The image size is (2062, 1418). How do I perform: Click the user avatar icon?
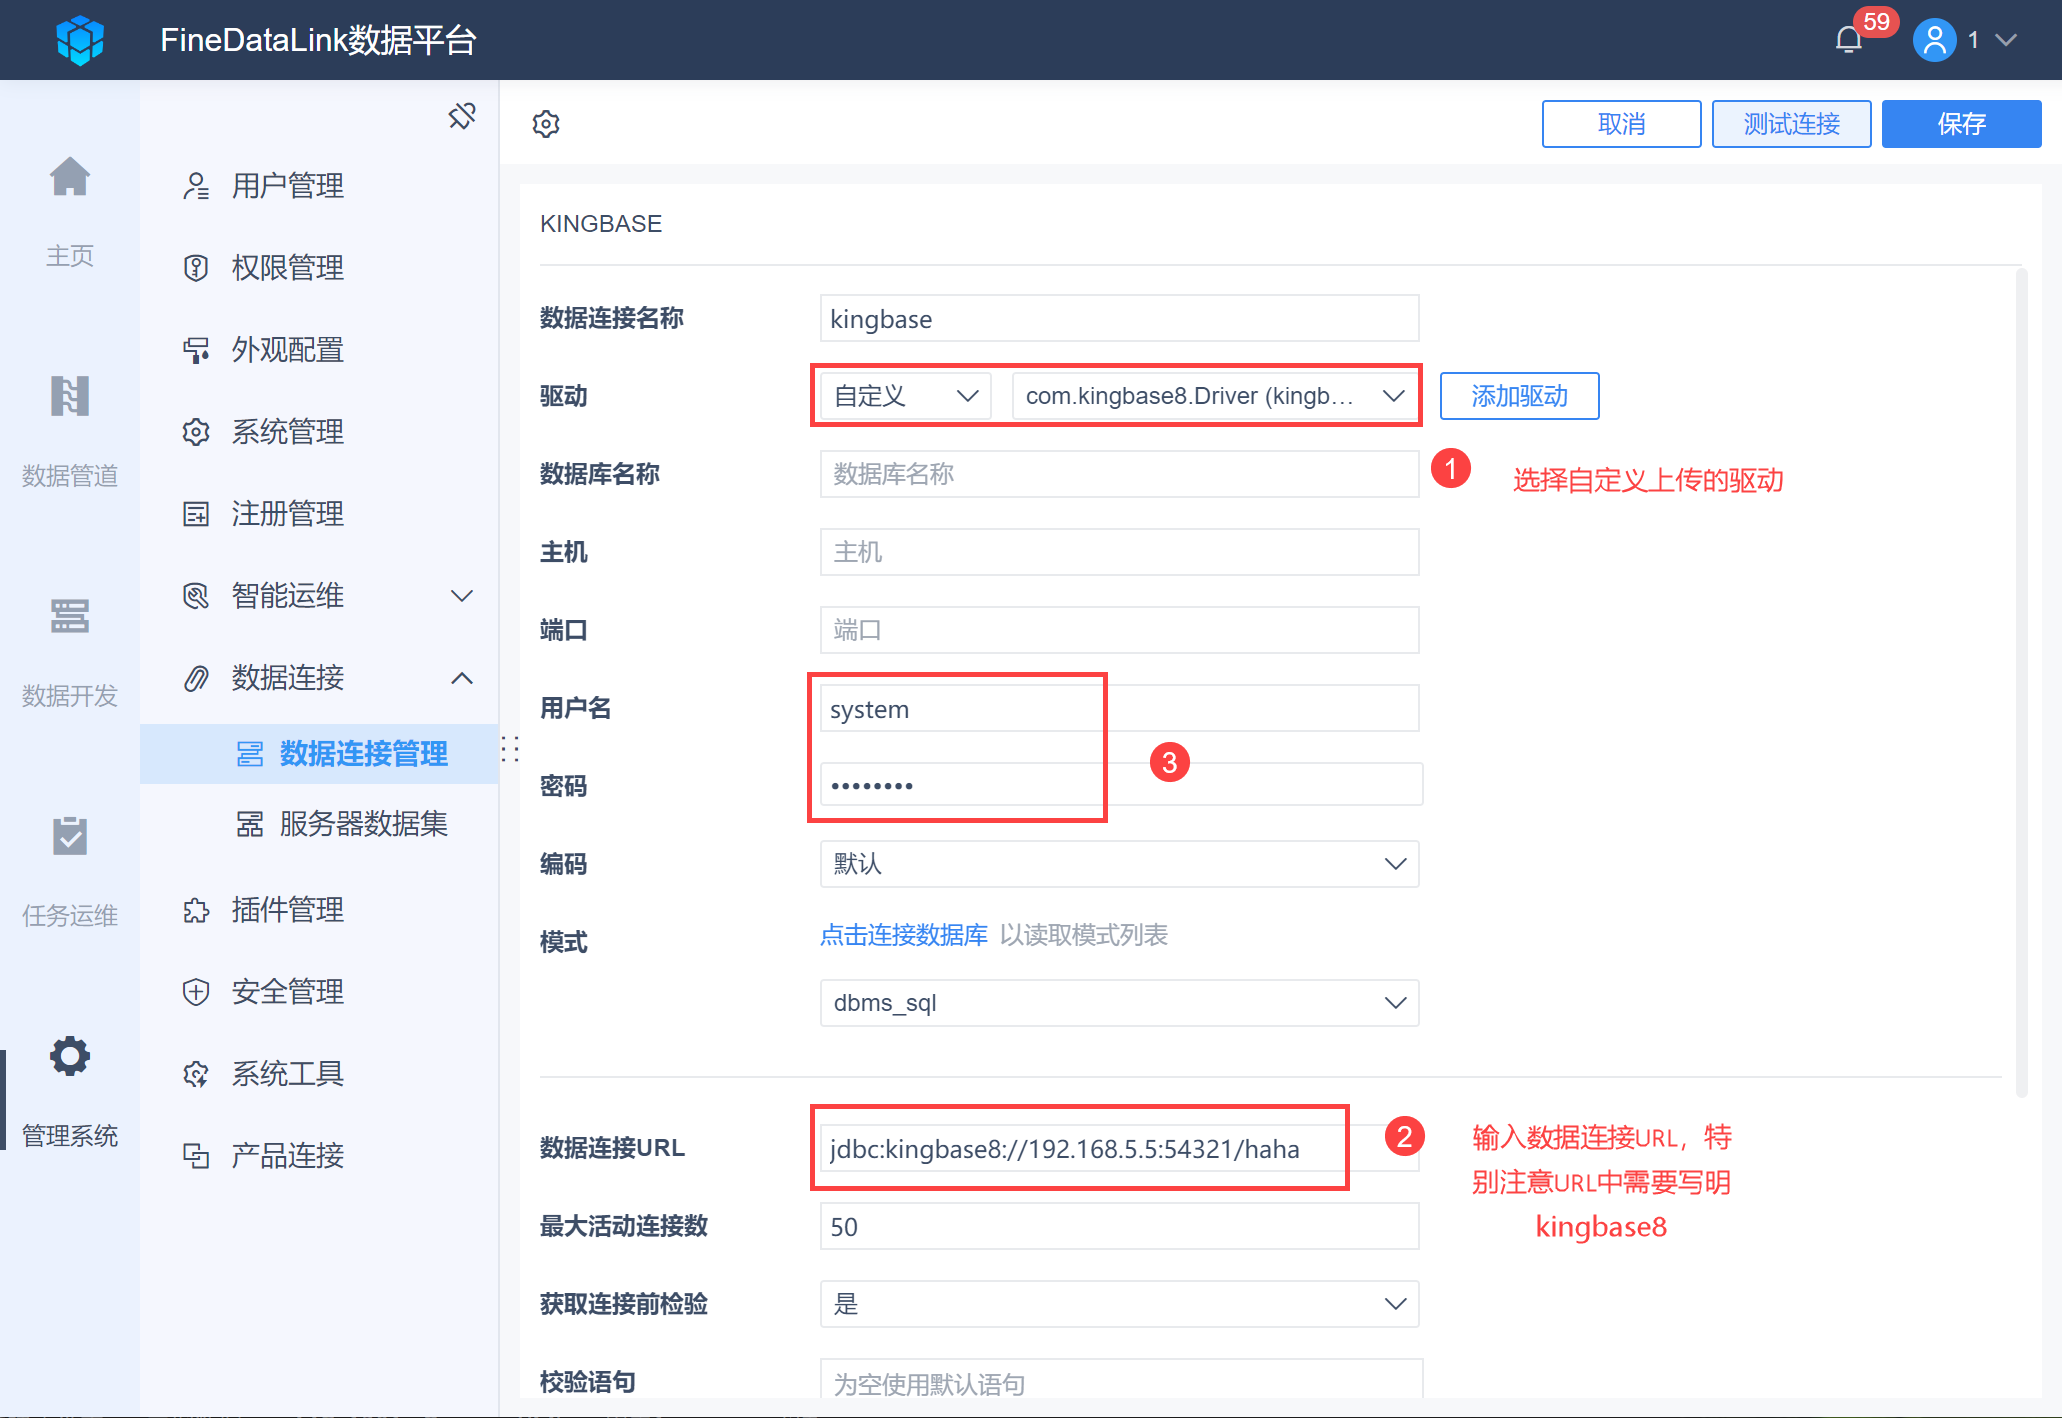[x=1934, y=41]
